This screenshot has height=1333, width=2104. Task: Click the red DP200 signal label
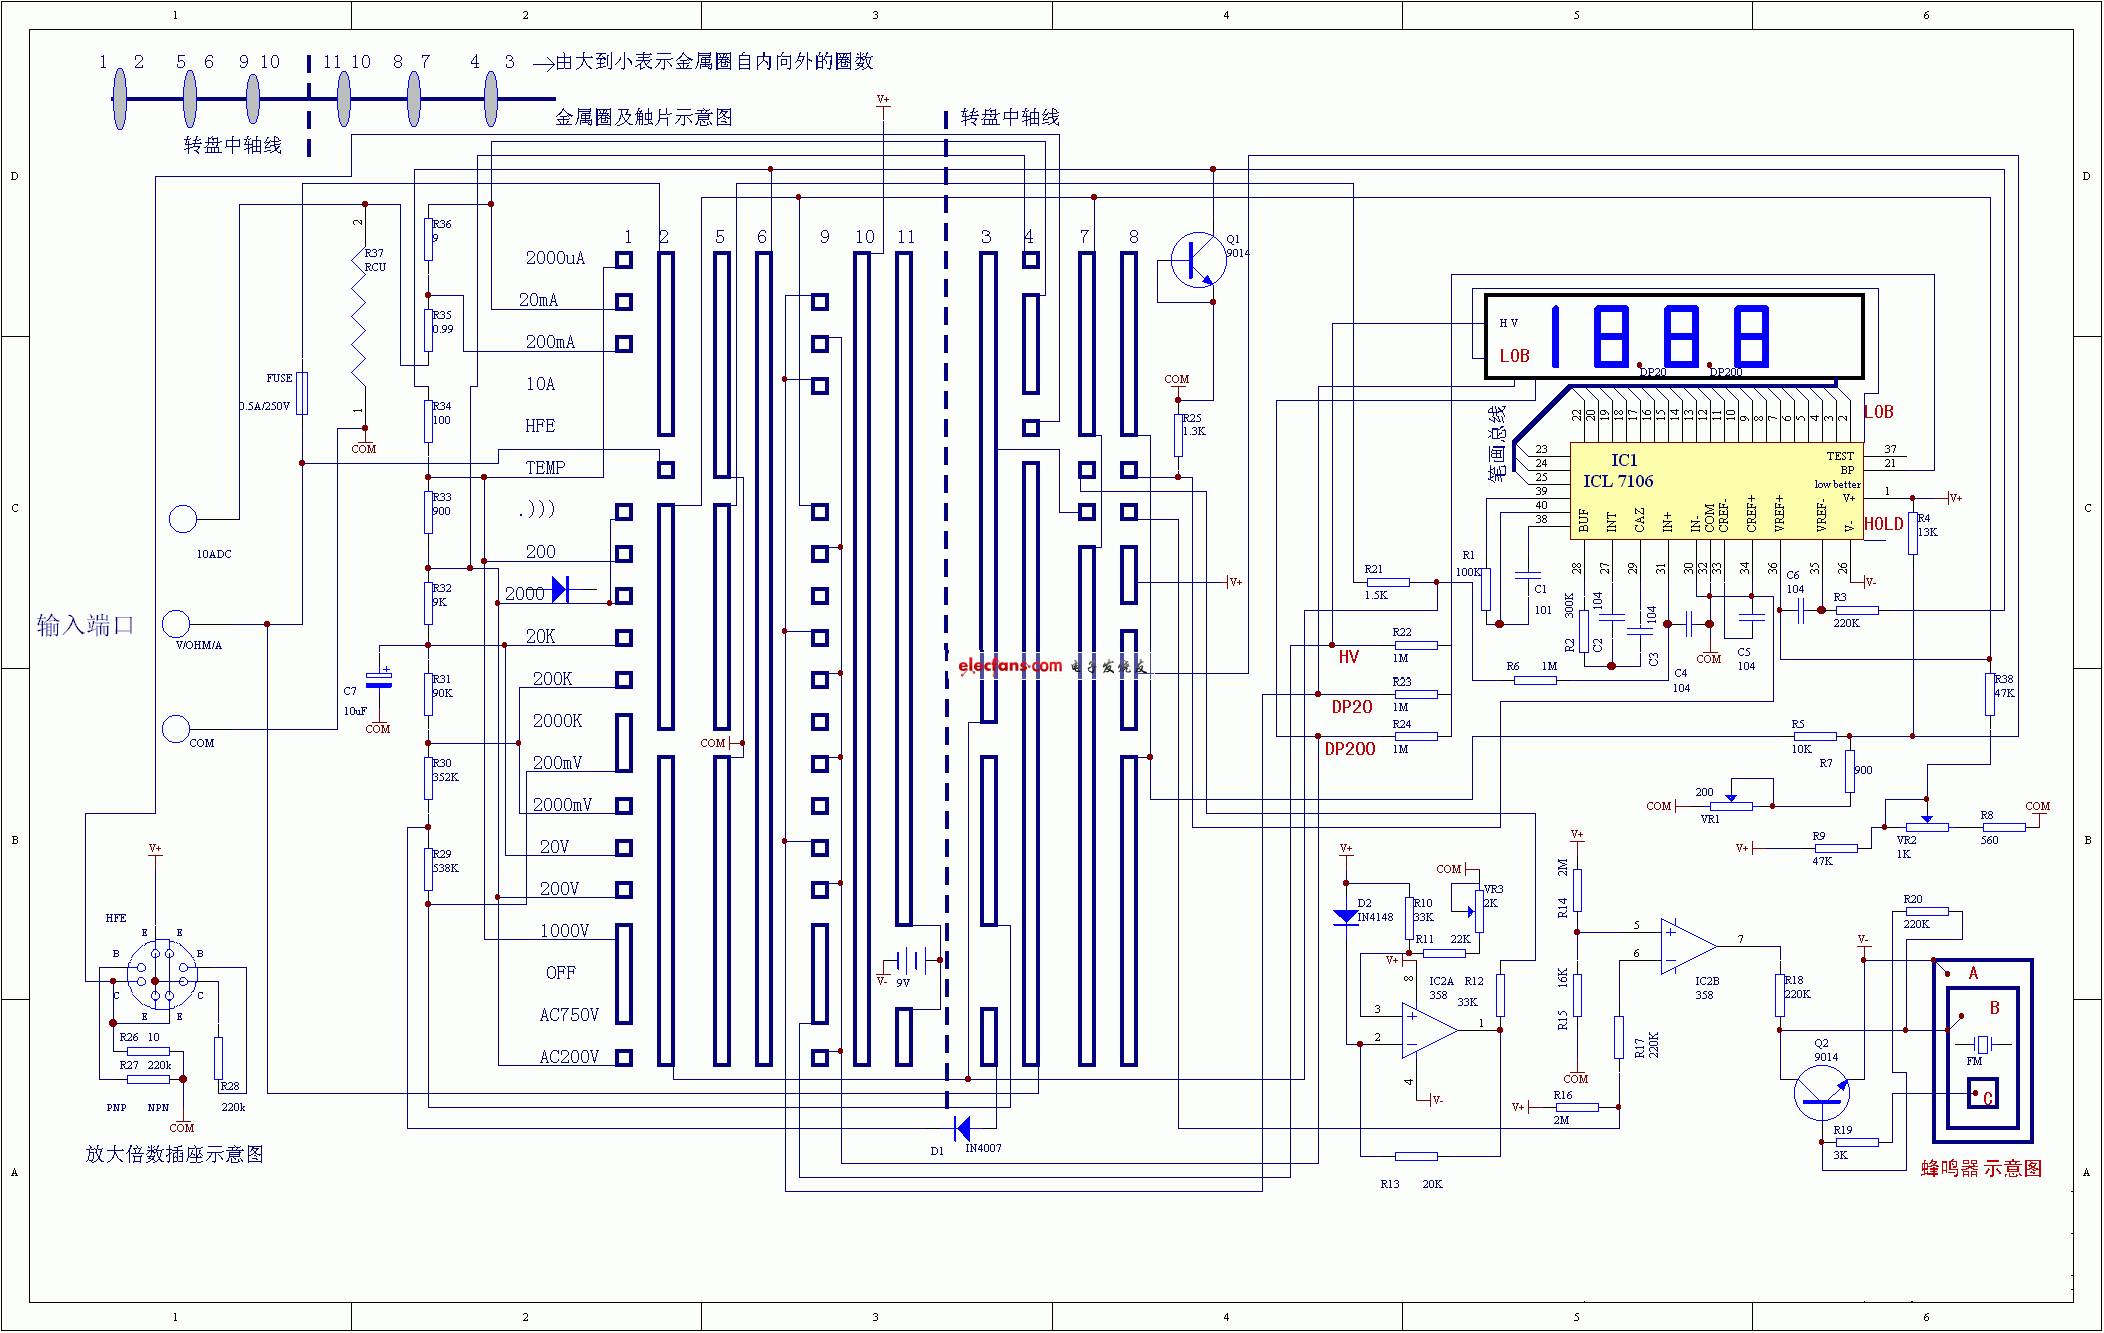pyautogui.click(x=1349, y=749)
